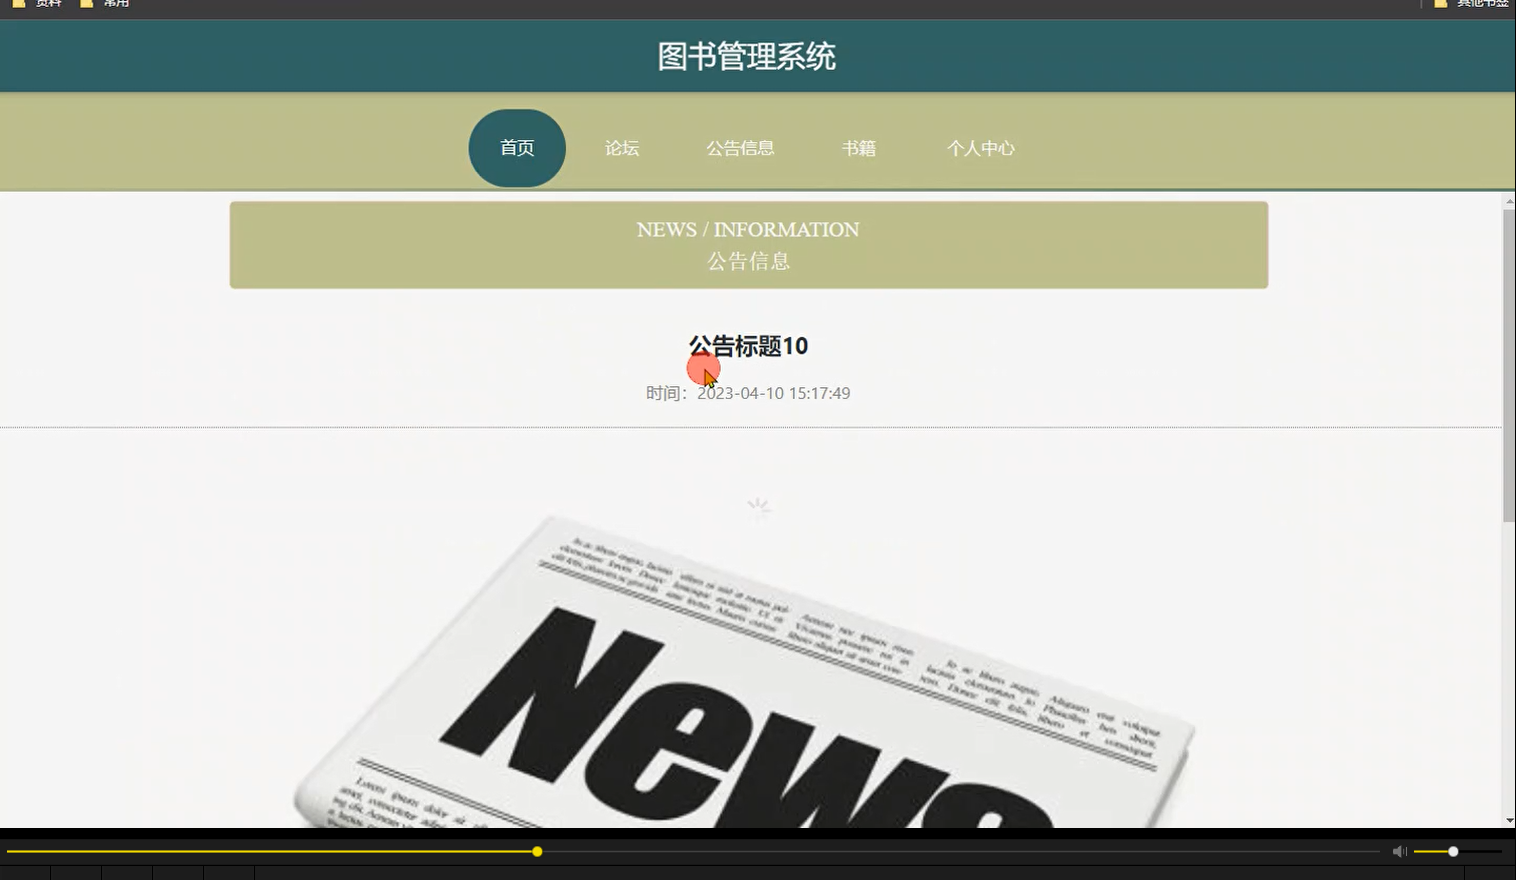The image size is (1516, 880).
Task: Click the News newspaper image
Action: pyautogui.click(x=745, y=680)
